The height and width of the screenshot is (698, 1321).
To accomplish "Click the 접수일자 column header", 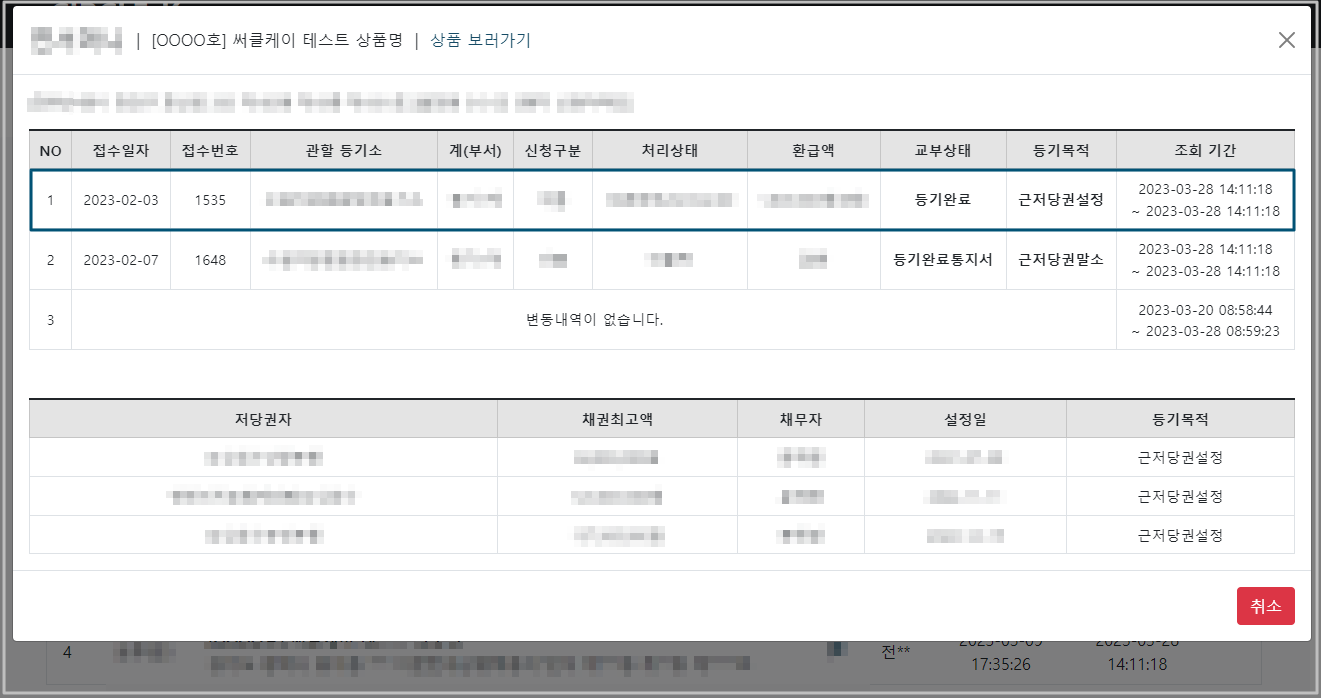I will tap(120, 151).
